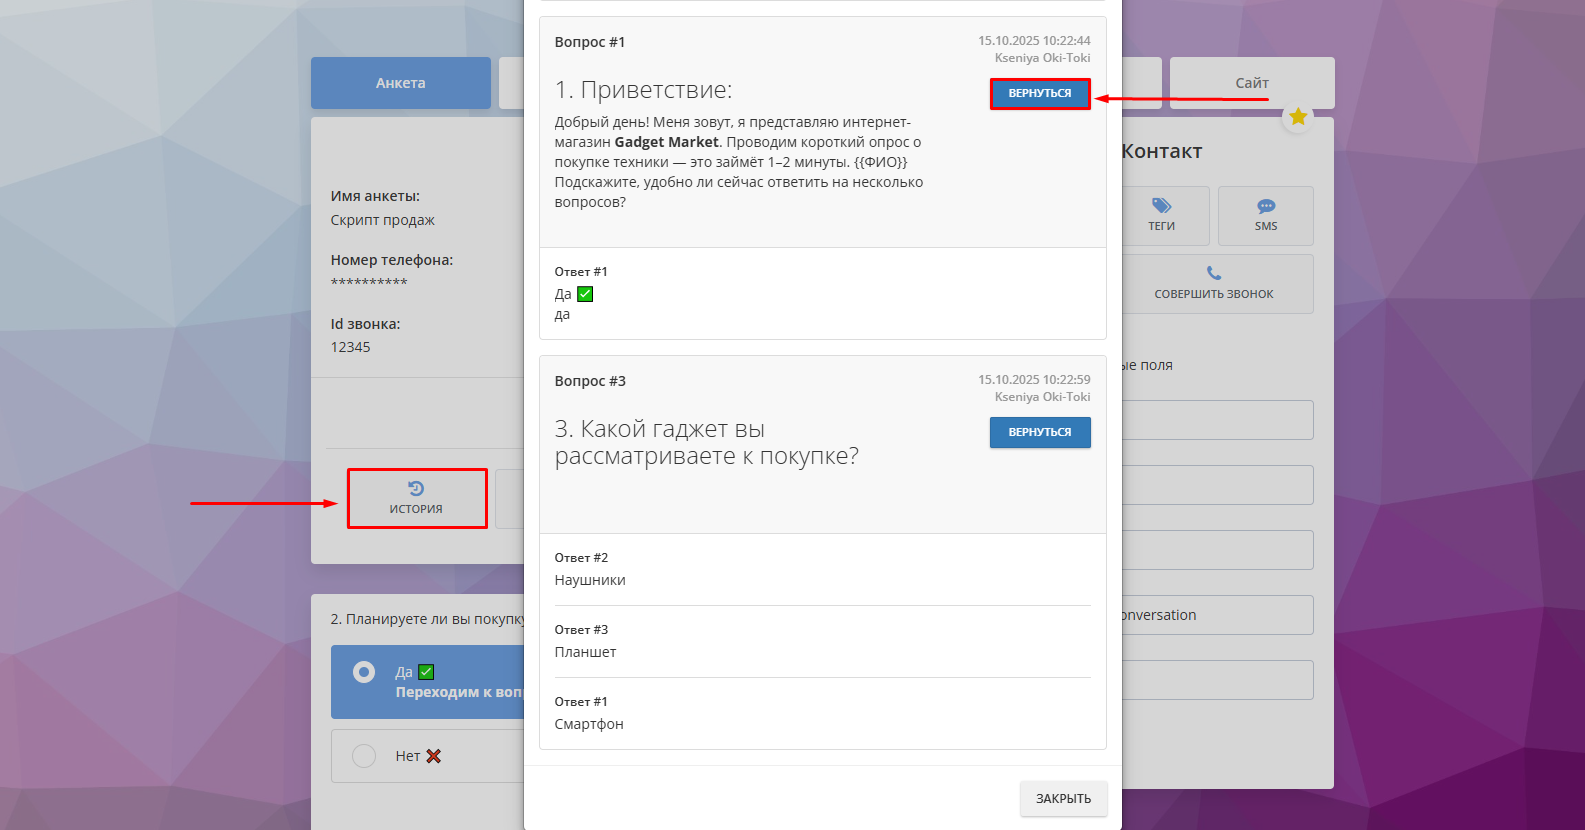The image size is (1585, 830).
Task: Switch to the Анкета tab
Action: (x=400, y=83)
